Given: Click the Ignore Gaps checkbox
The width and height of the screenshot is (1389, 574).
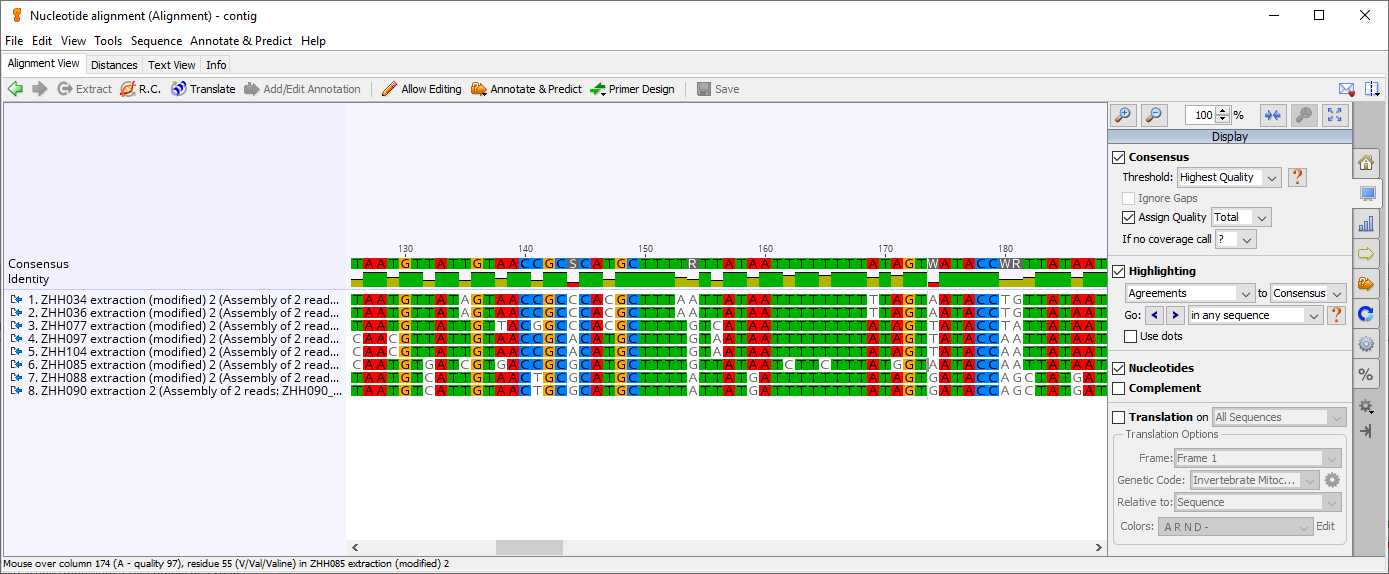Looking at the screenshot, I should (x=1129, y=198).
